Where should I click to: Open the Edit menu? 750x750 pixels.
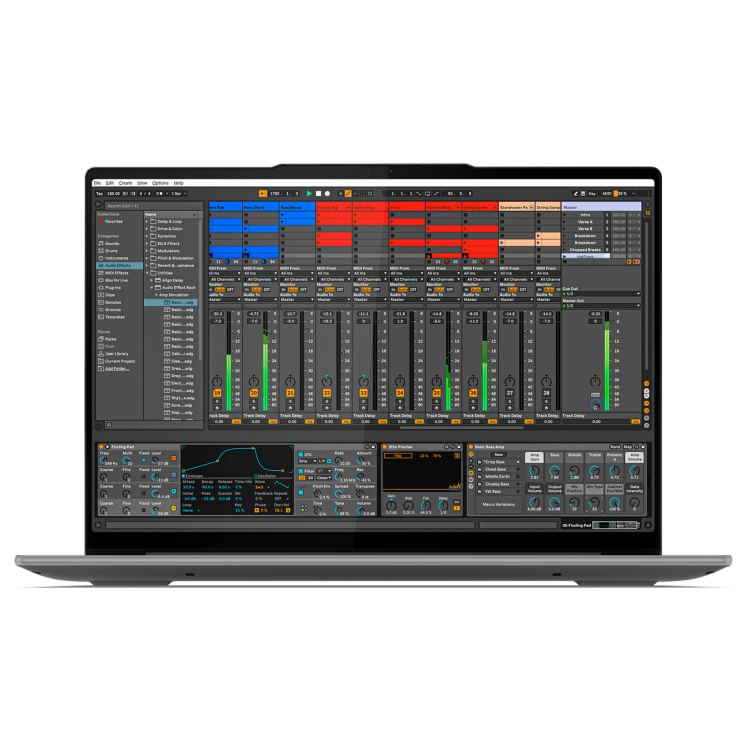(110, 183)
